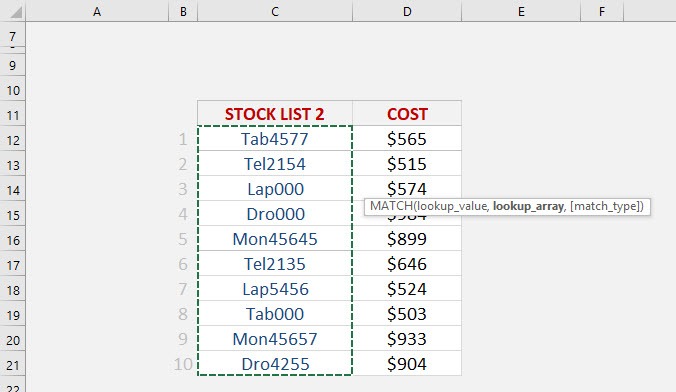The image size is (676, 392).
Task: Click index number 10 beside Dro4255
Action: pos(183,364)
